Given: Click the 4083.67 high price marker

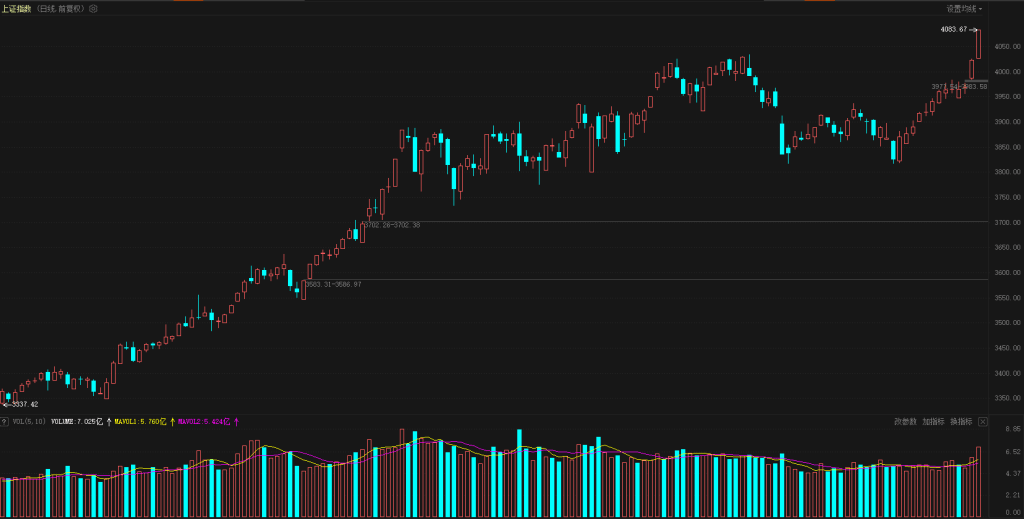Looking at the screenshot, I should pyautogui.click(x=954, y=29).
